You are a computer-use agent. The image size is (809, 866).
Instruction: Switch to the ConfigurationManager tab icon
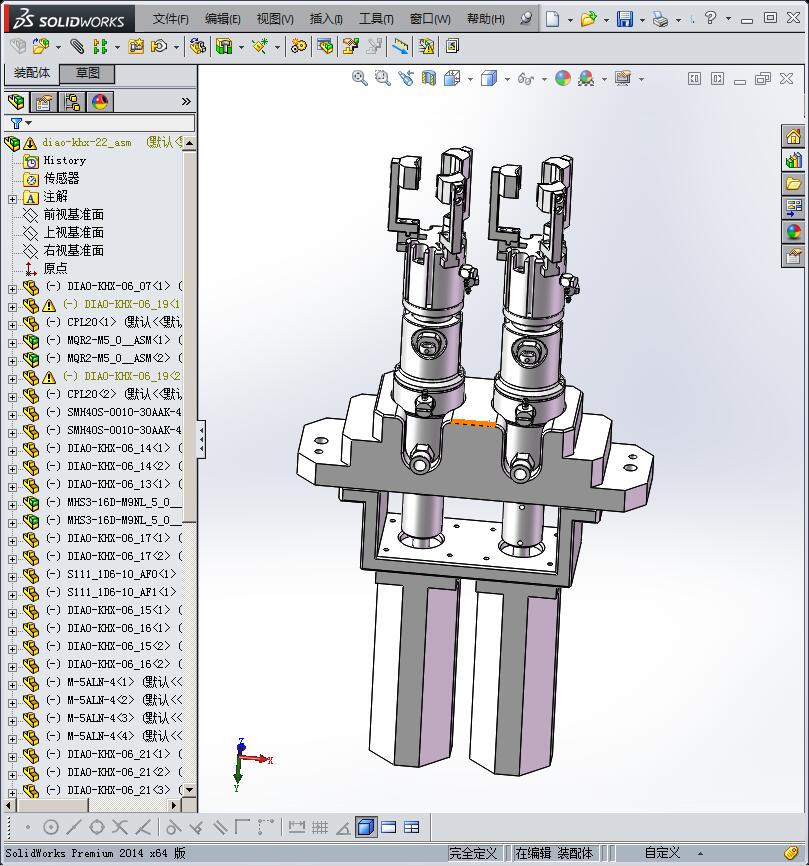pos(72,102)
